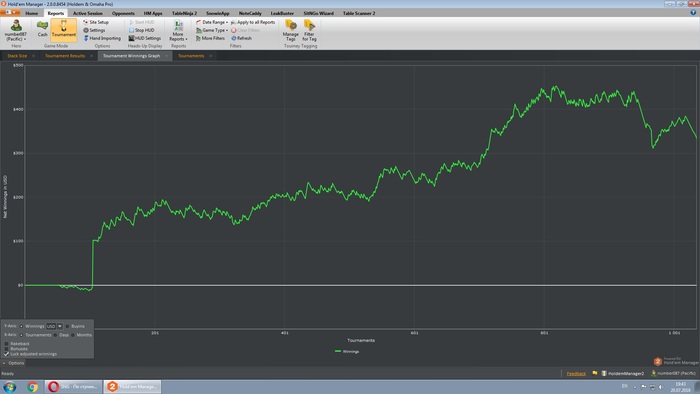This screenshot has width=700, height=394.
Task: Select the Tournament game mode icon
Action: click(63, 29)
